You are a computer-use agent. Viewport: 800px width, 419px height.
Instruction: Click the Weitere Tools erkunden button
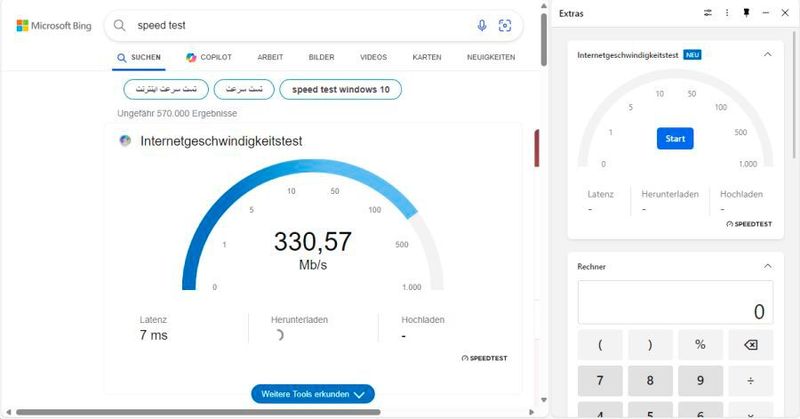pos(313,394)
